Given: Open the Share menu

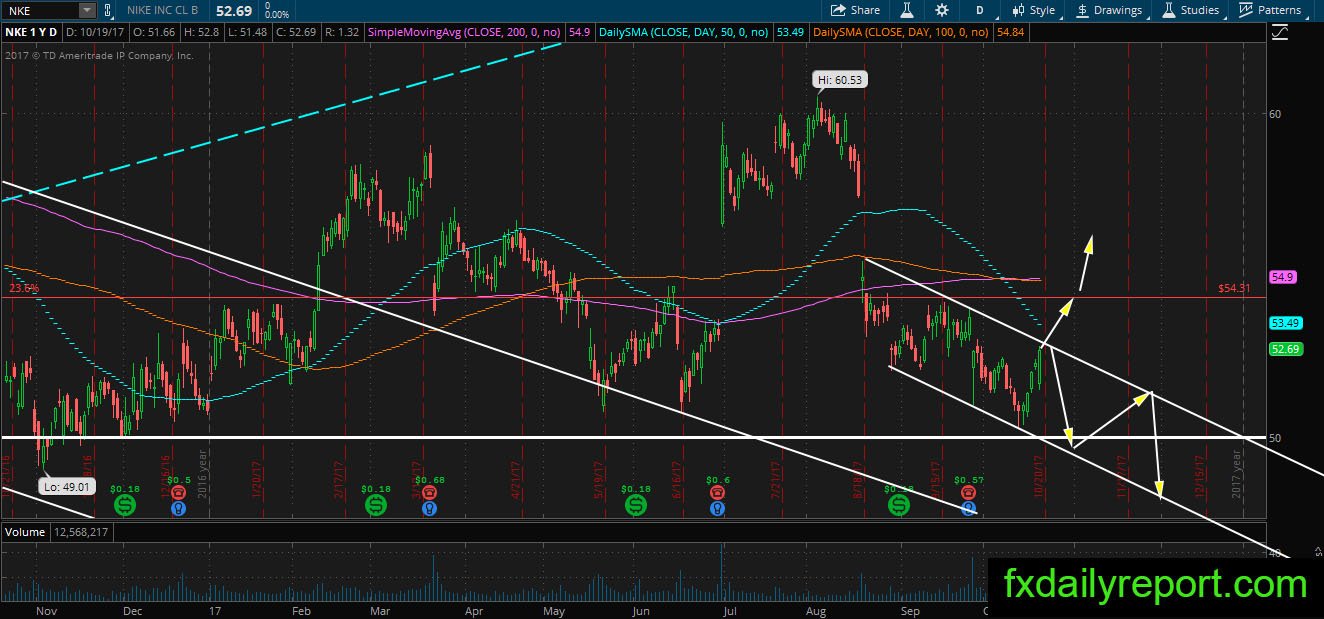Looking at the screenshot, I should click(856, 10).
